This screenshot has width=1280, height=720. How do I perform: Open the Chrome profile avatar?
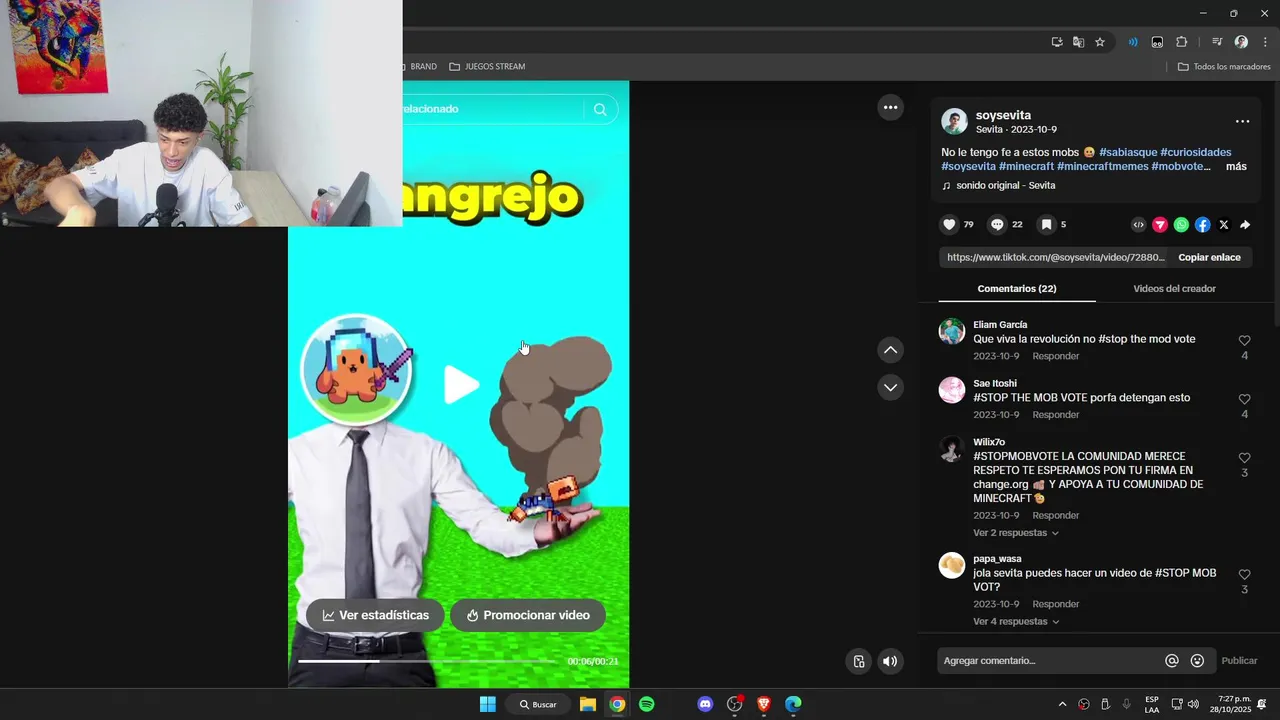click(x=1241, y=42)
